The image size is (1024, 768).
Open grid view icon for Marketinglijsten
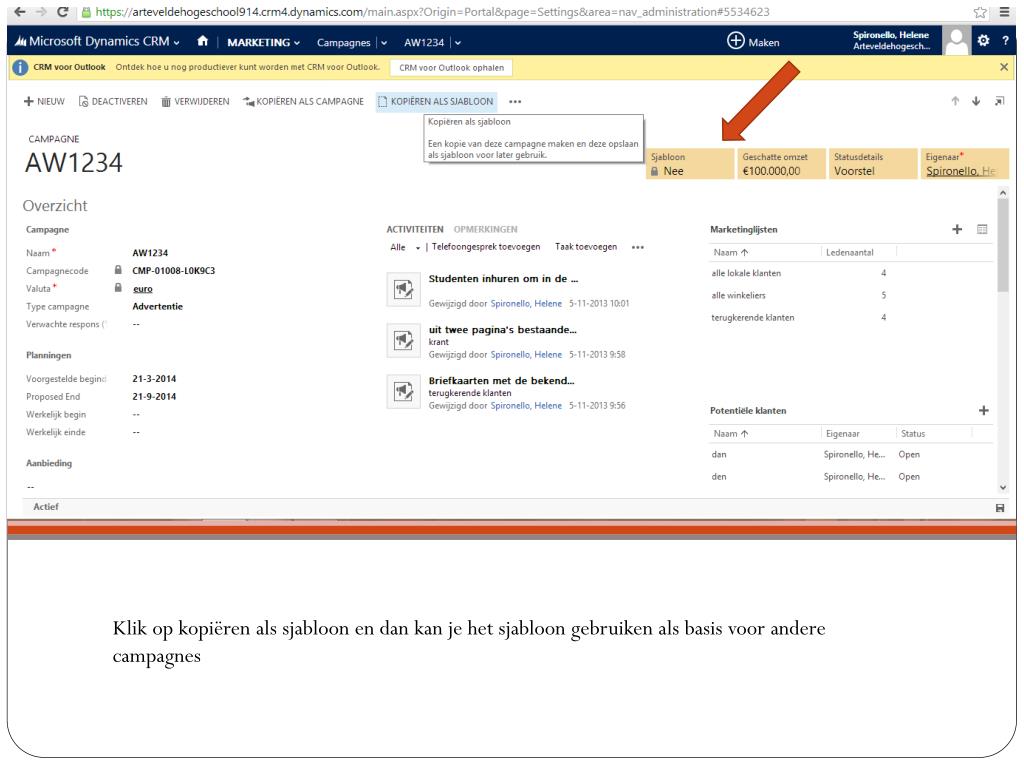tap(982, 230)
